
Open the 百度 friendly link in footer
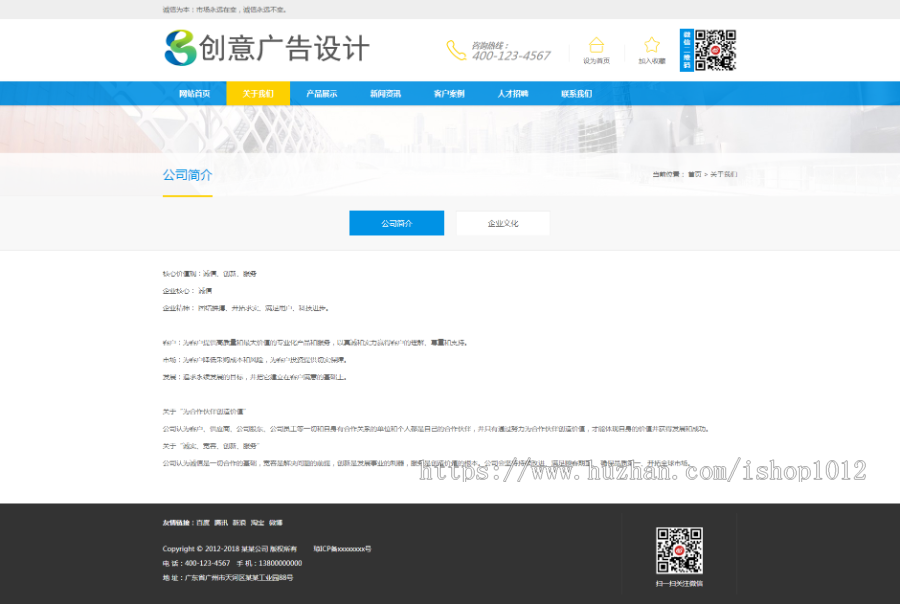[204, 522]
